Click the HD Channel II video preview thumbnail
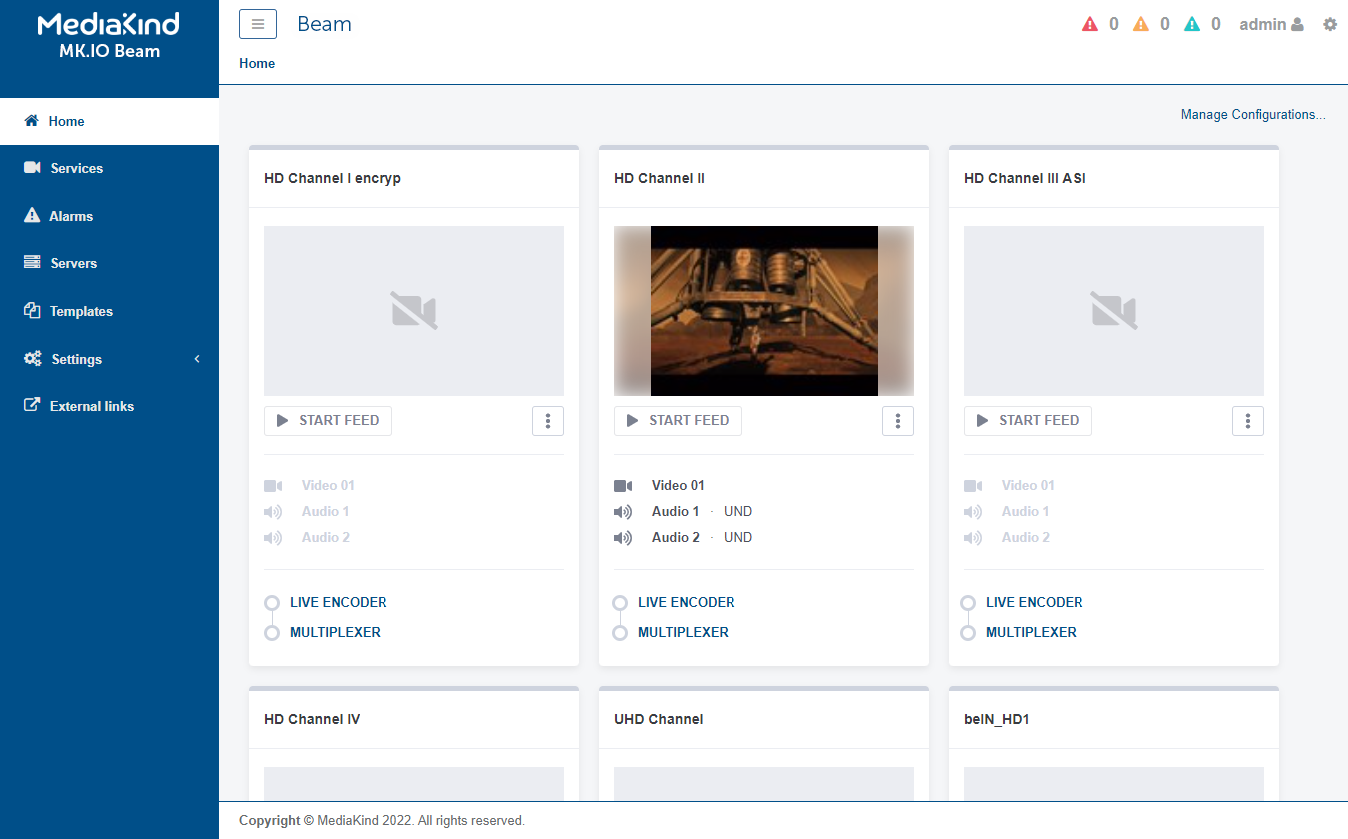The width and height of the screenshot is (1348, 839). (x=764, y=310)
